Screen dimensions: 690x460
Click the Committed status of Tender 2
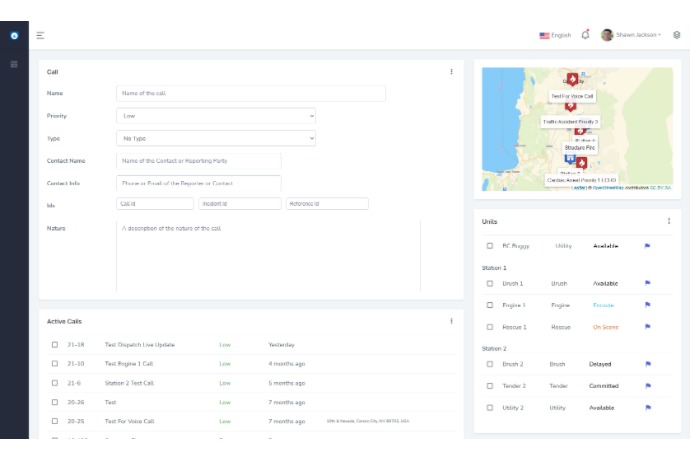coord(604,386)
